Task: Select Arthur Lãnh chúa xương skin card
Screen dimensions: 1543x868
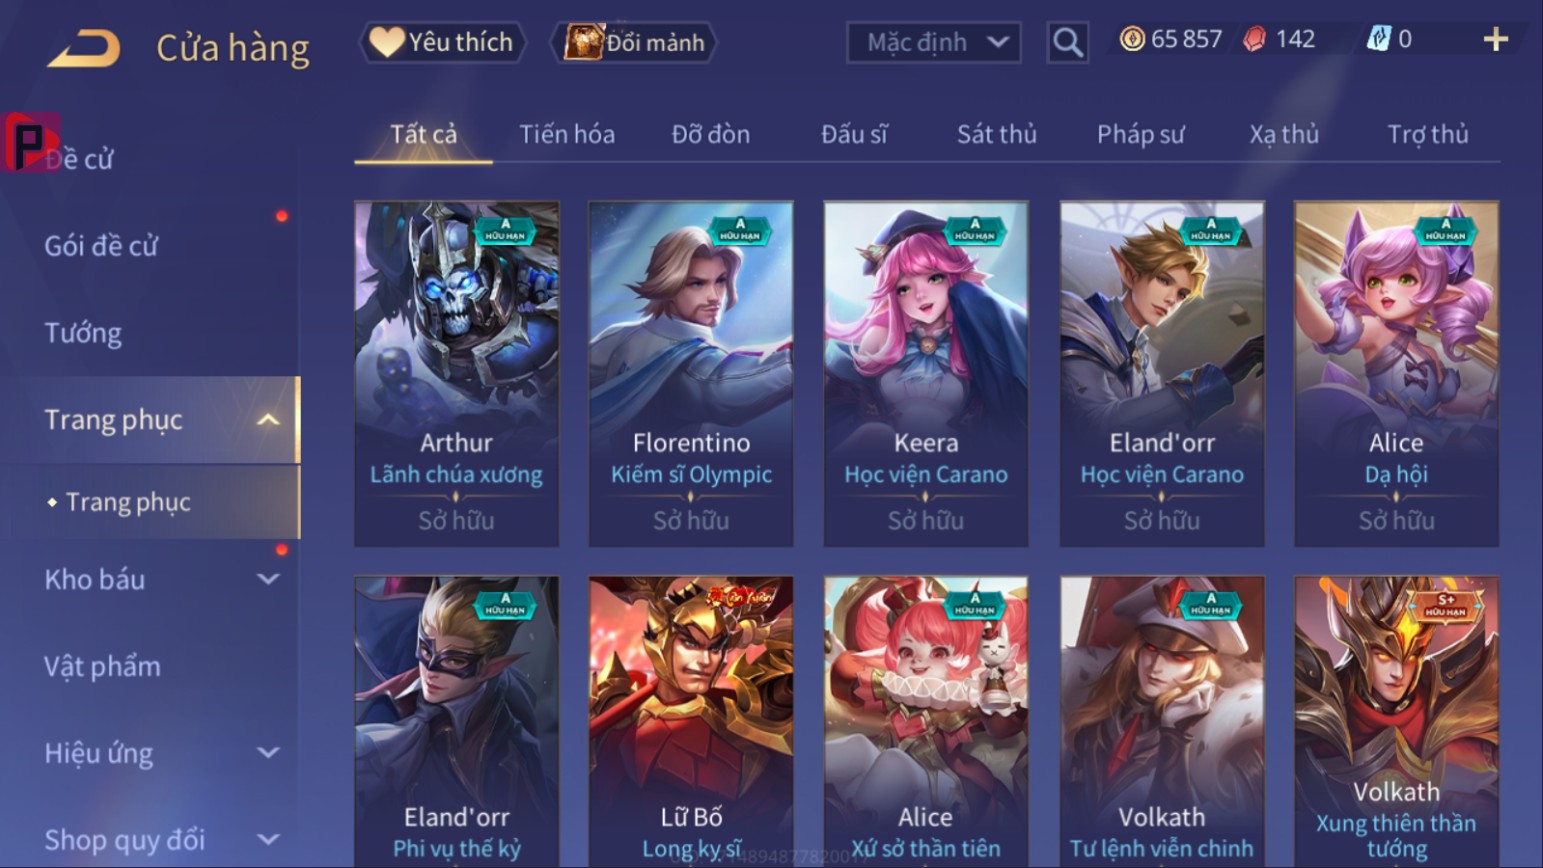Action: [x=456, y=374]
